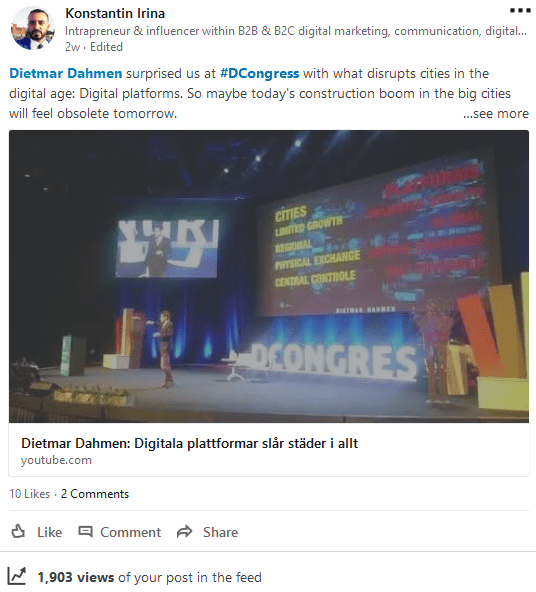View the 10 Likes list
The height and width of the screenshot is (592, 536).
coord(29,494)
